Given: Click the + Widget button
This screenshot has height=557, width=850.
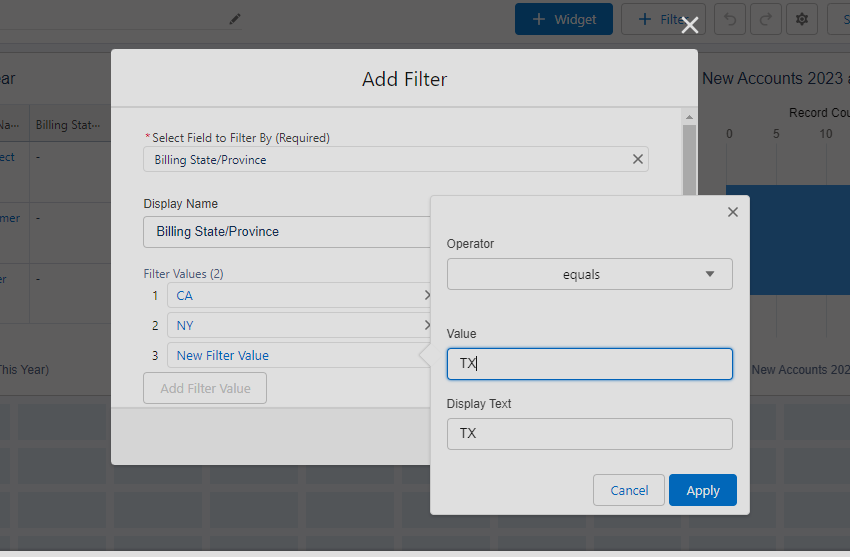Looking at the screenshot, I should pyautogui.click(x=564, y=20).
